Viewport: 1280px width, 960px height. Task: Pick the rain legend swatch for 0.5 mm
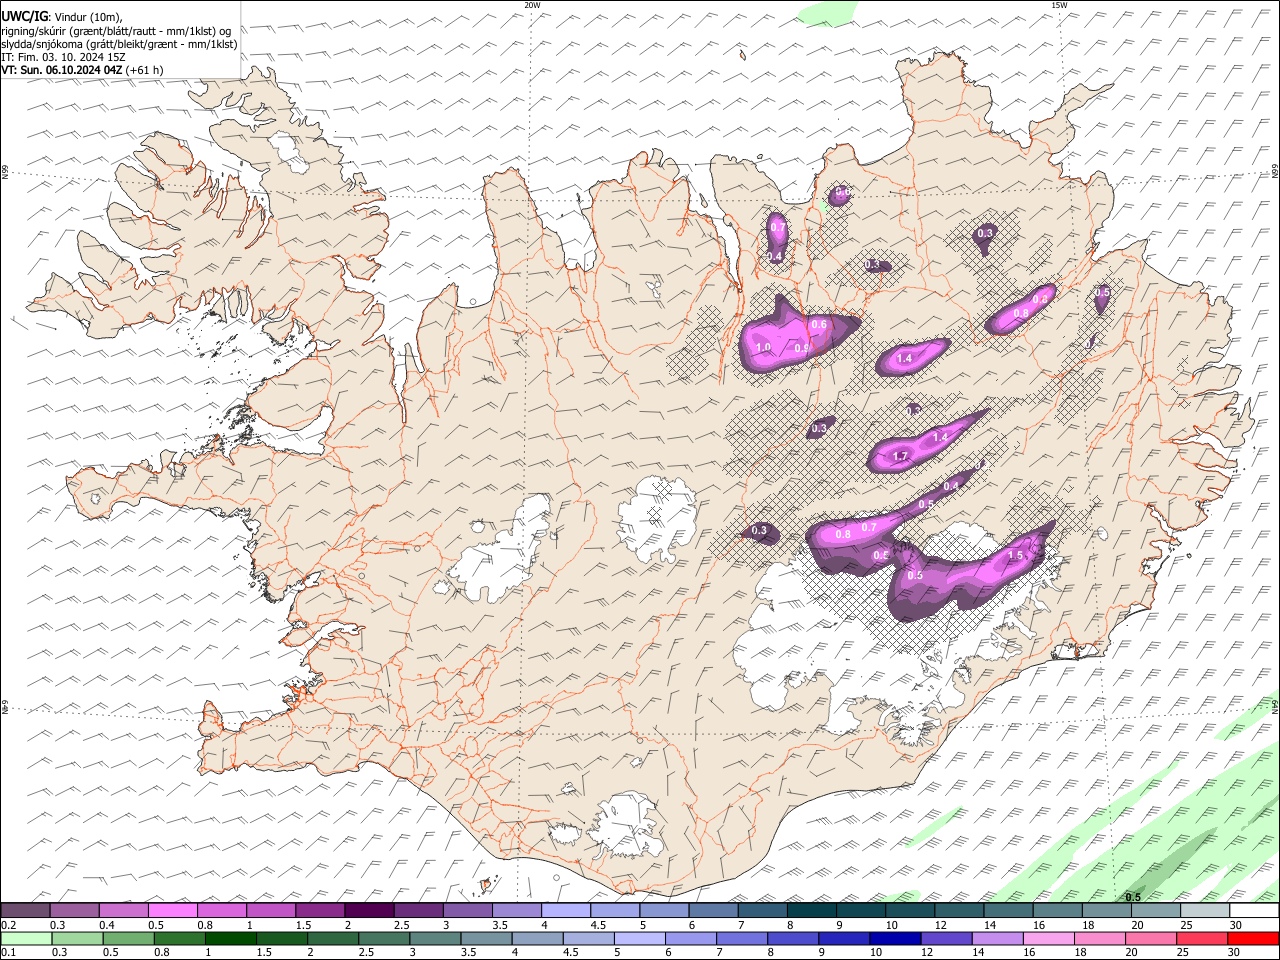click(x=128, y=938)
